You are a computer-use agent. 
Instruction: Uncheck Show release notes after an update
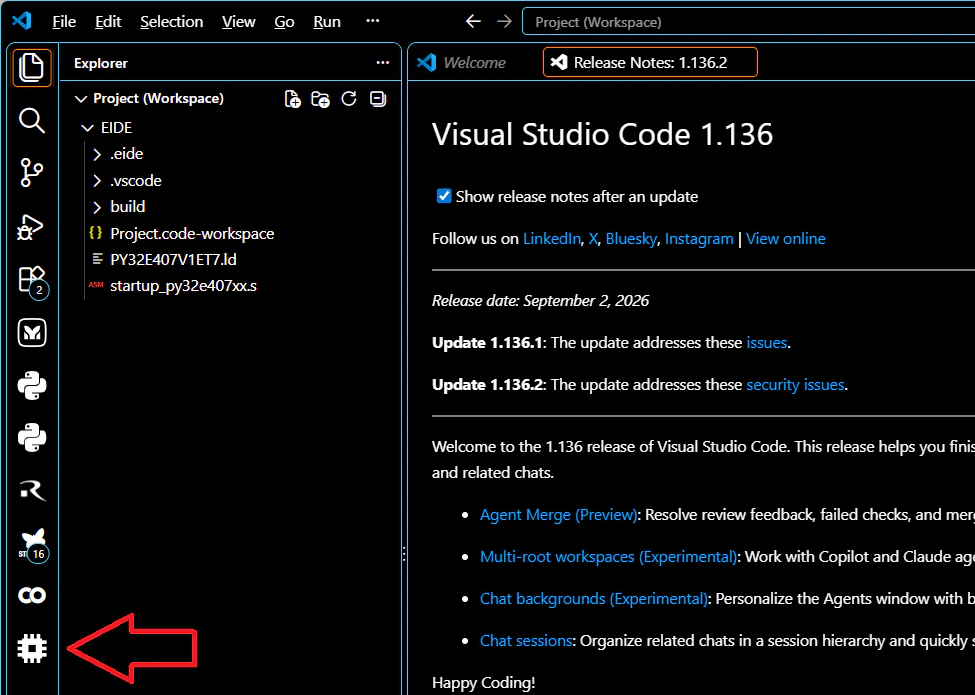444,196
